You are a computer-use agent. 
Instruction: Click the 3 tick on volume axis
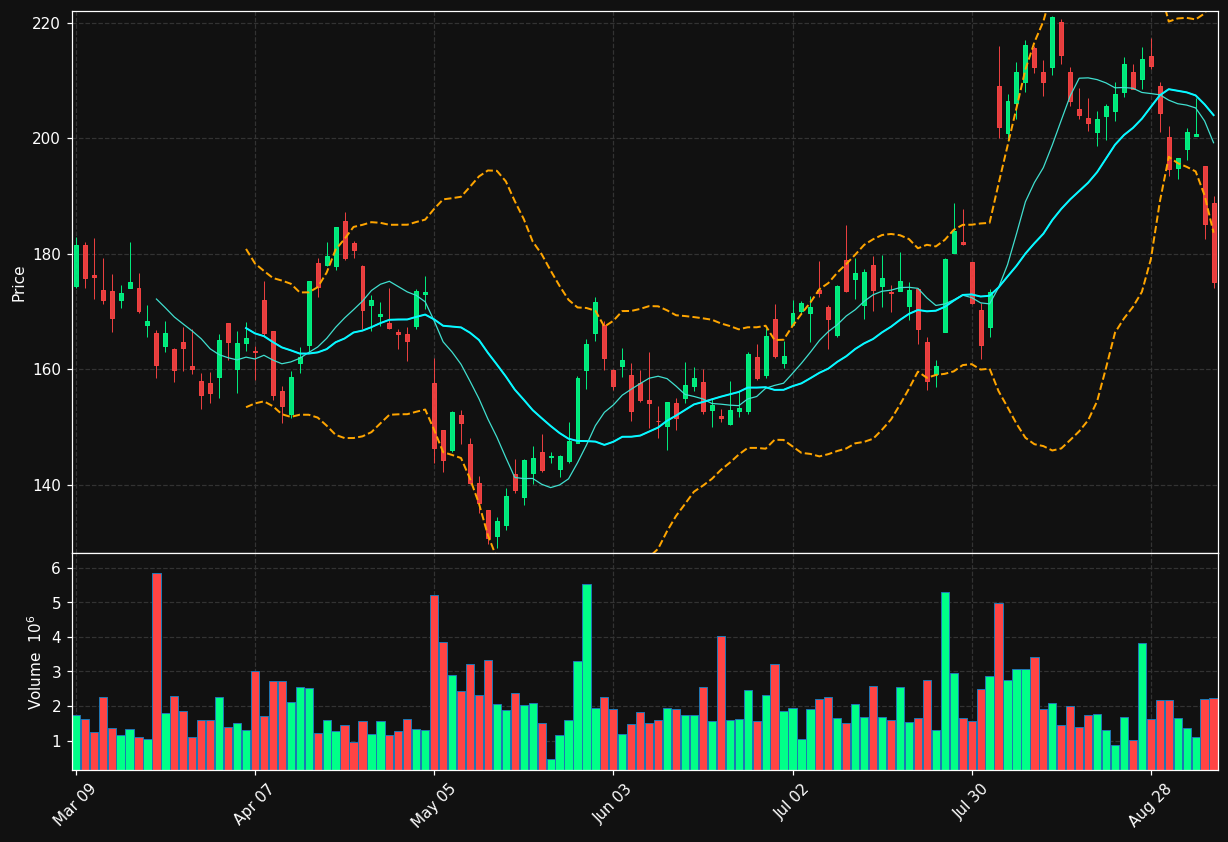57,672
